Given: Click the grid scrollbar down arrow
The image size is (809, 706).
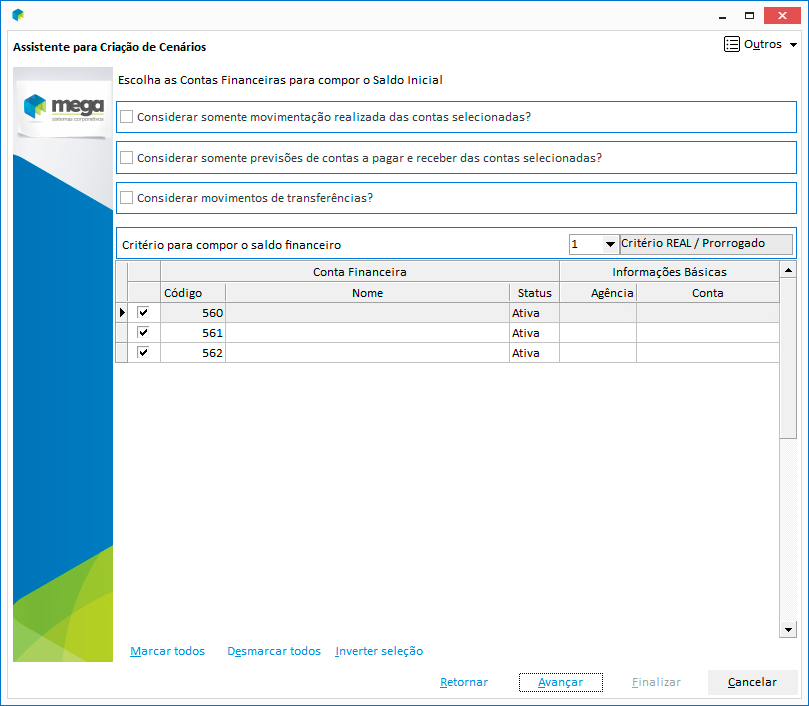Looking at the screenshot, I should pos(788,629).
